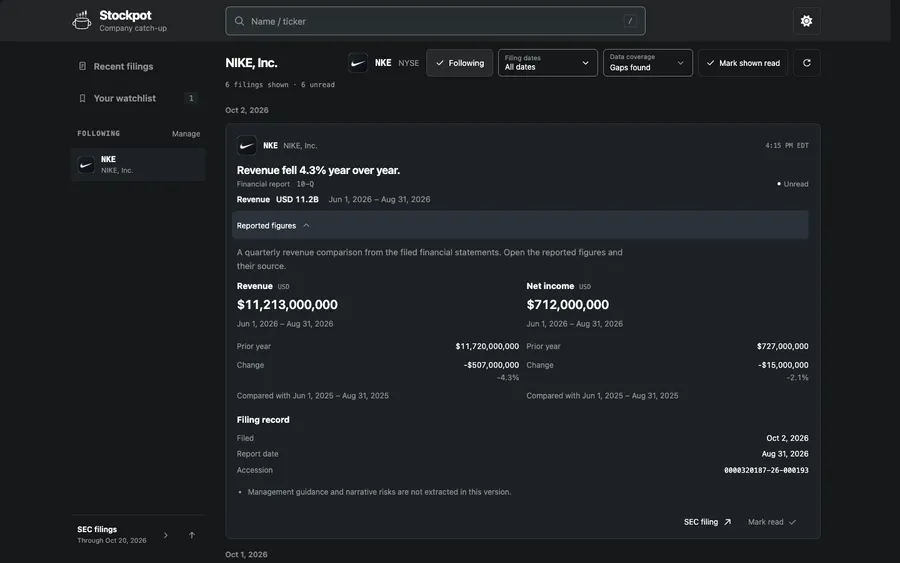Click the checkmark on Mark read
Screen dimensions: 900x563
tap(793, 522)
